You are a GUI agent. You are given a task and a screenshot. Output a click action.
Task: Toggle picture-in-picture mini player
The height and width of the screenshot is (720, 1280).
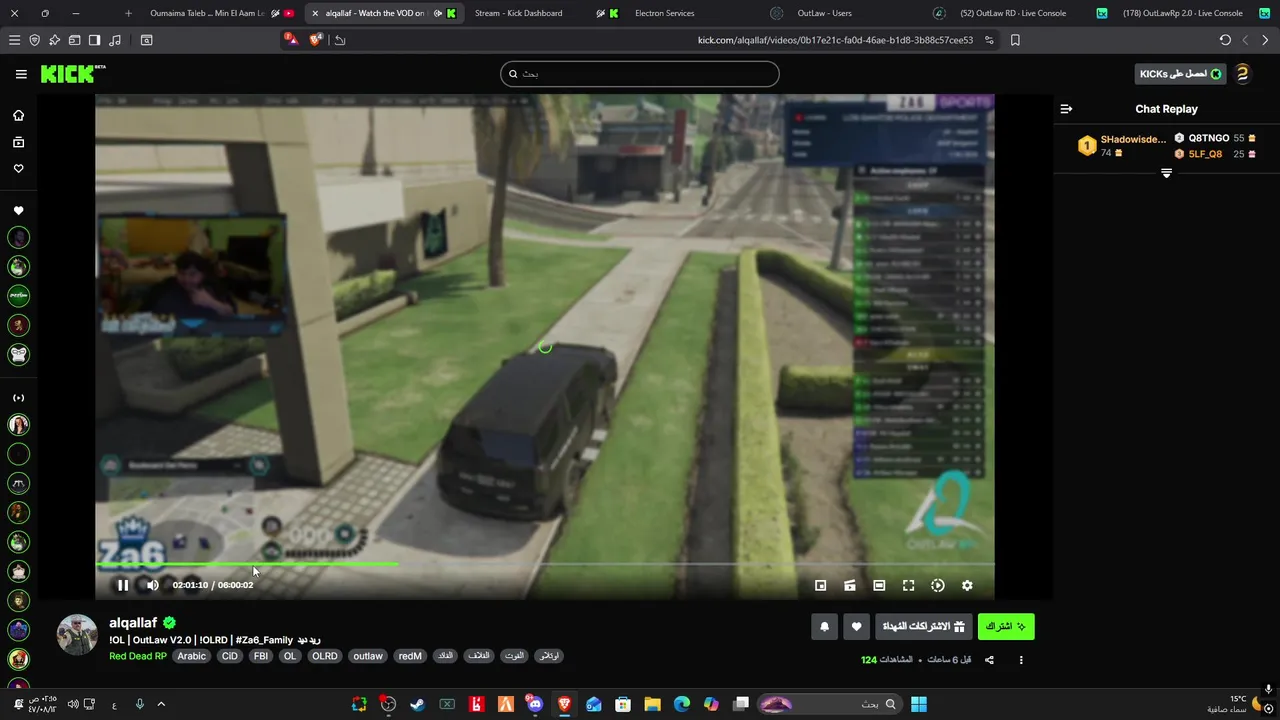pos(820,585)
